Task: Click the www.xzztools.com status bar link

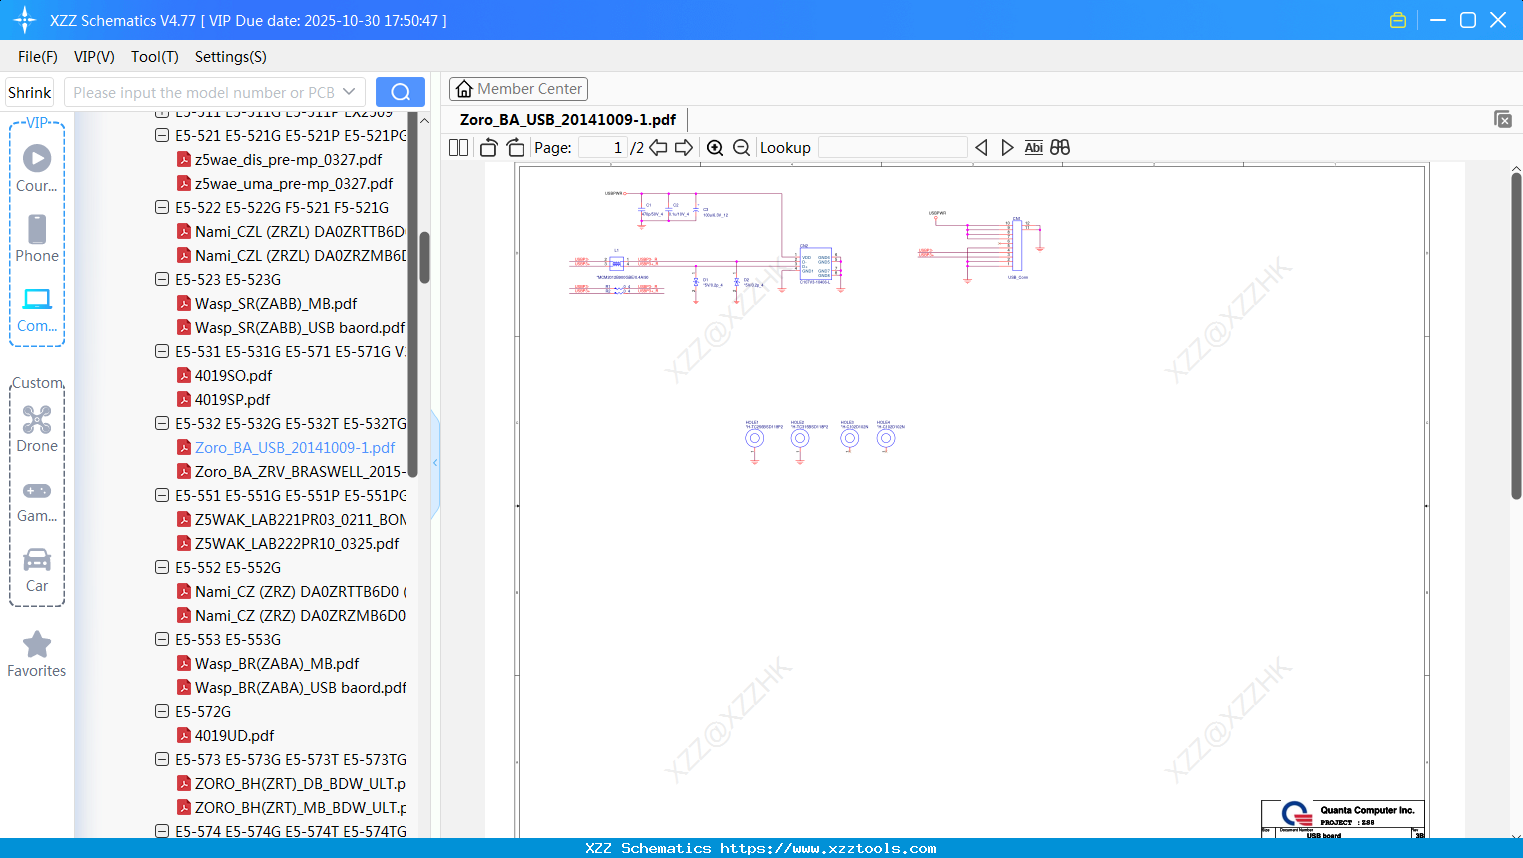Action: [x=828, y=848]
